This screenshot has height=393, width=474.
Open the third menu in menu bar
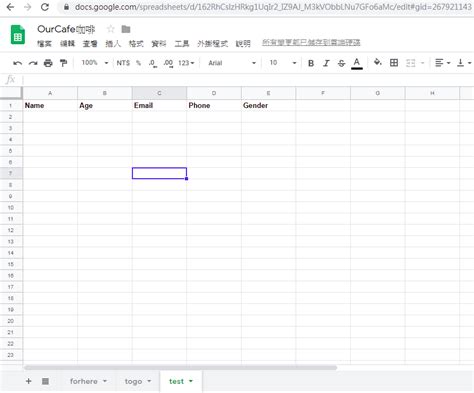click(x=90, y=44)
